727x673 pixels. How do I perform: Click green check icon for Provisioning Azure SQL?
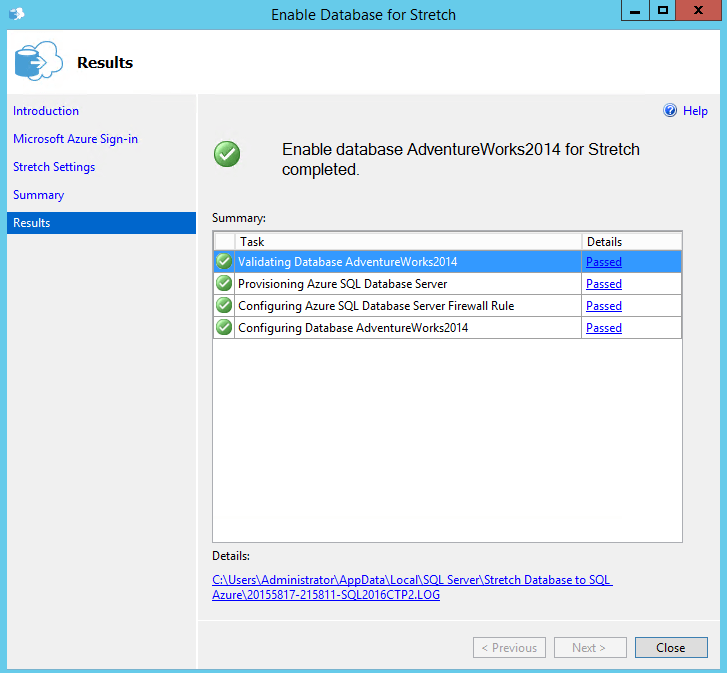pos(224,284)
